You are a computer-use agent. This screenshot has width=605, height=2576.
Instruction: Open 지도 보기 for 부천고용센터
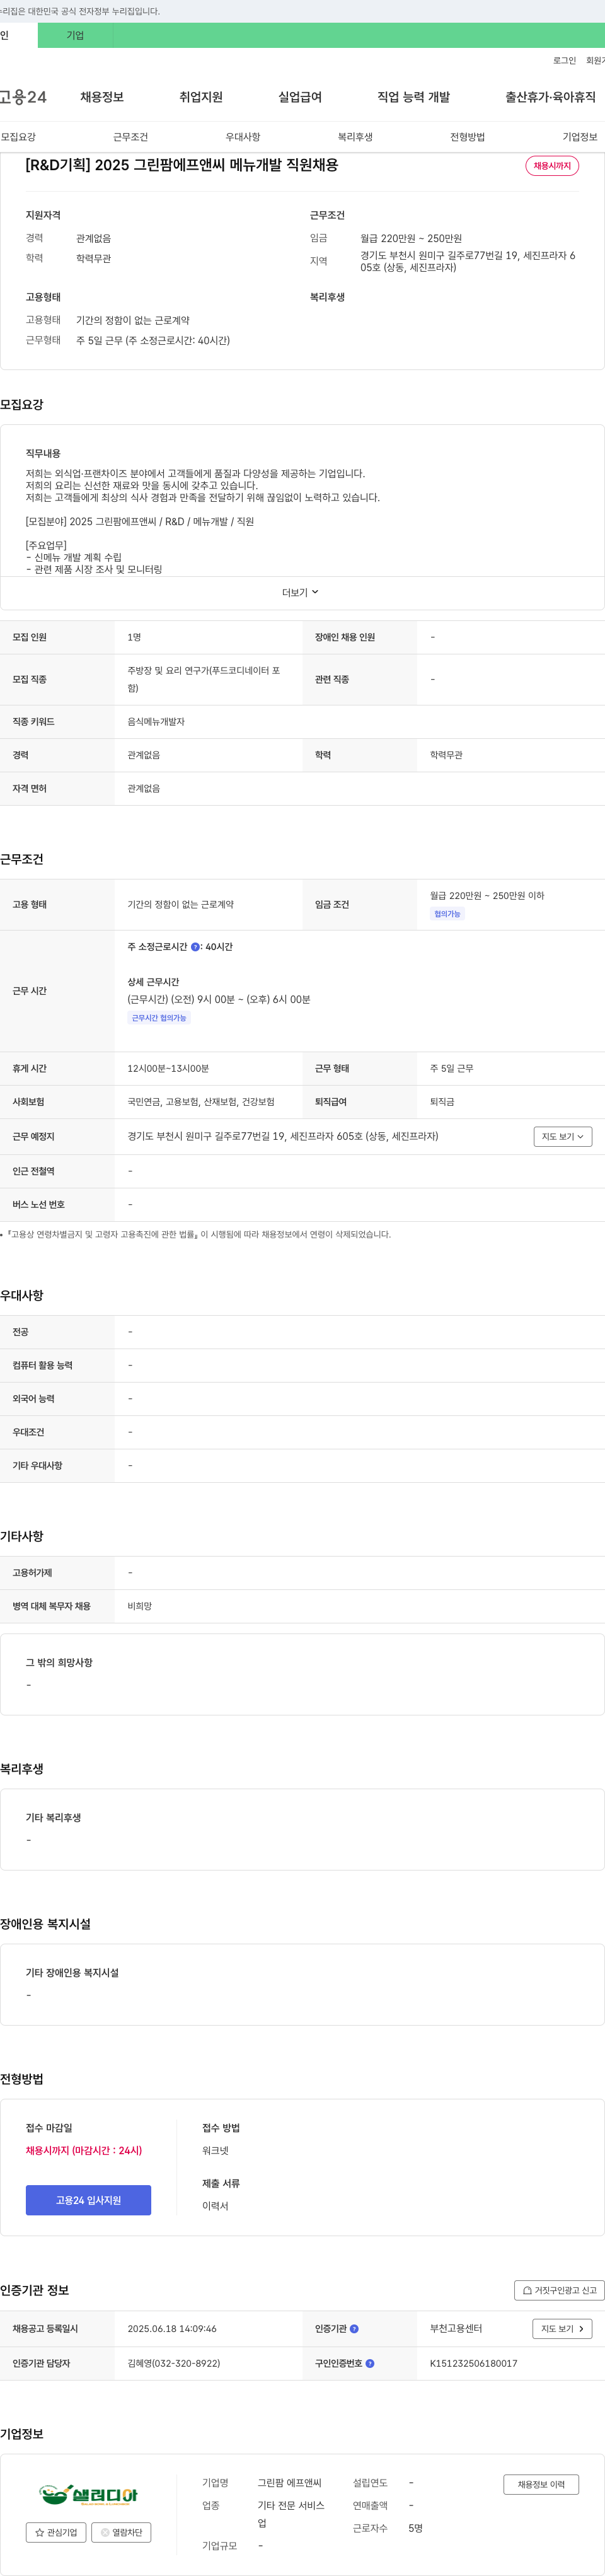(562, 2329)
